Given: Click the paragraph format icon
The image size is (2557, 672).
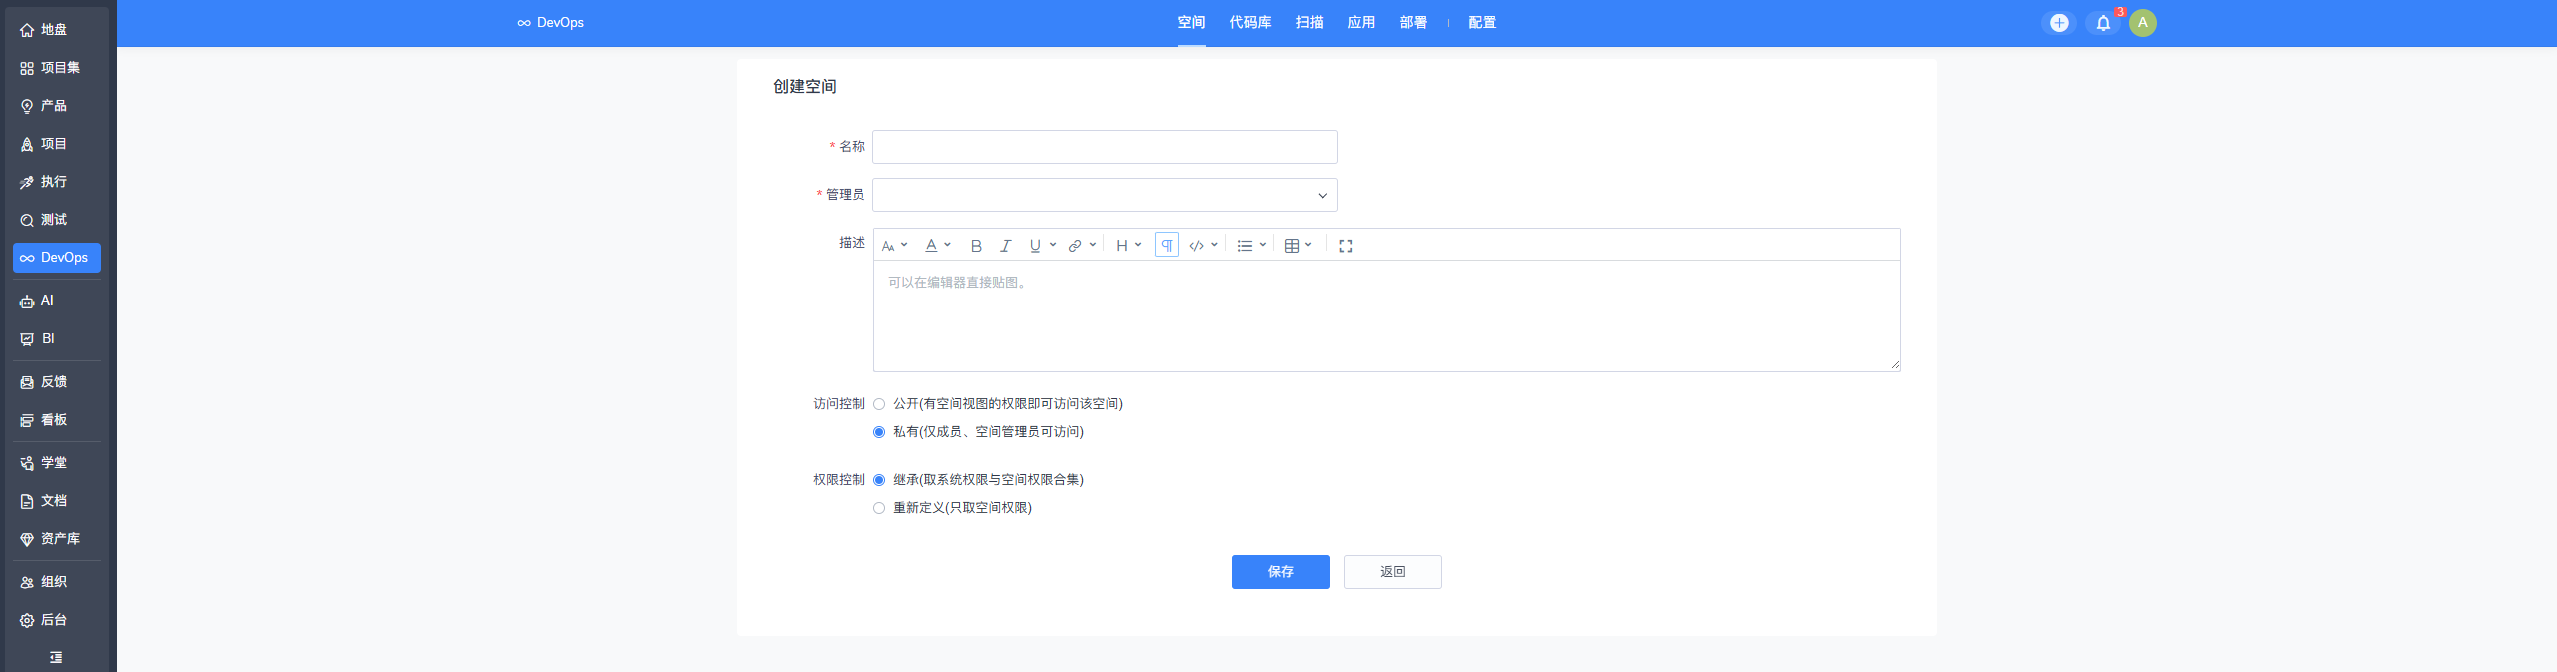Looking at the screenshot, I should tap(1166, 246).
